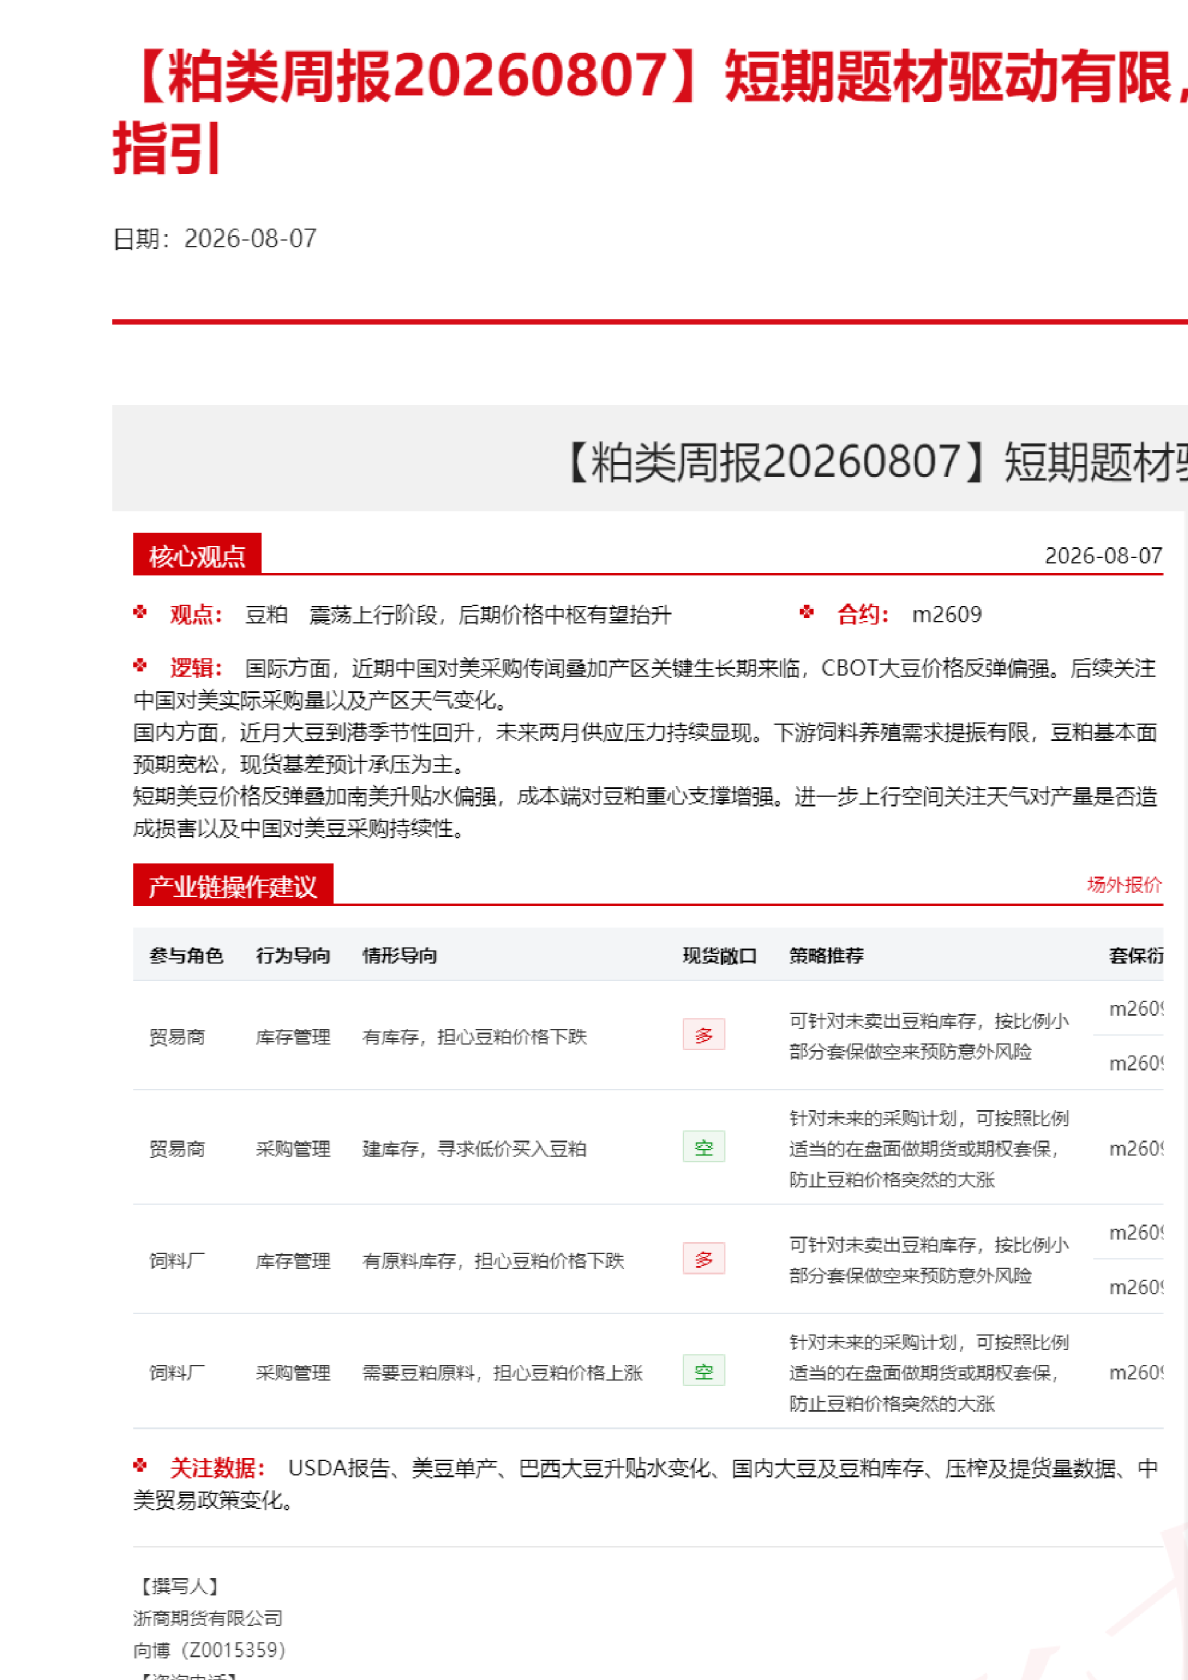Click the 逻辑: label
This screenshot has width=1188, height=1680.
[x=196, y=668]
